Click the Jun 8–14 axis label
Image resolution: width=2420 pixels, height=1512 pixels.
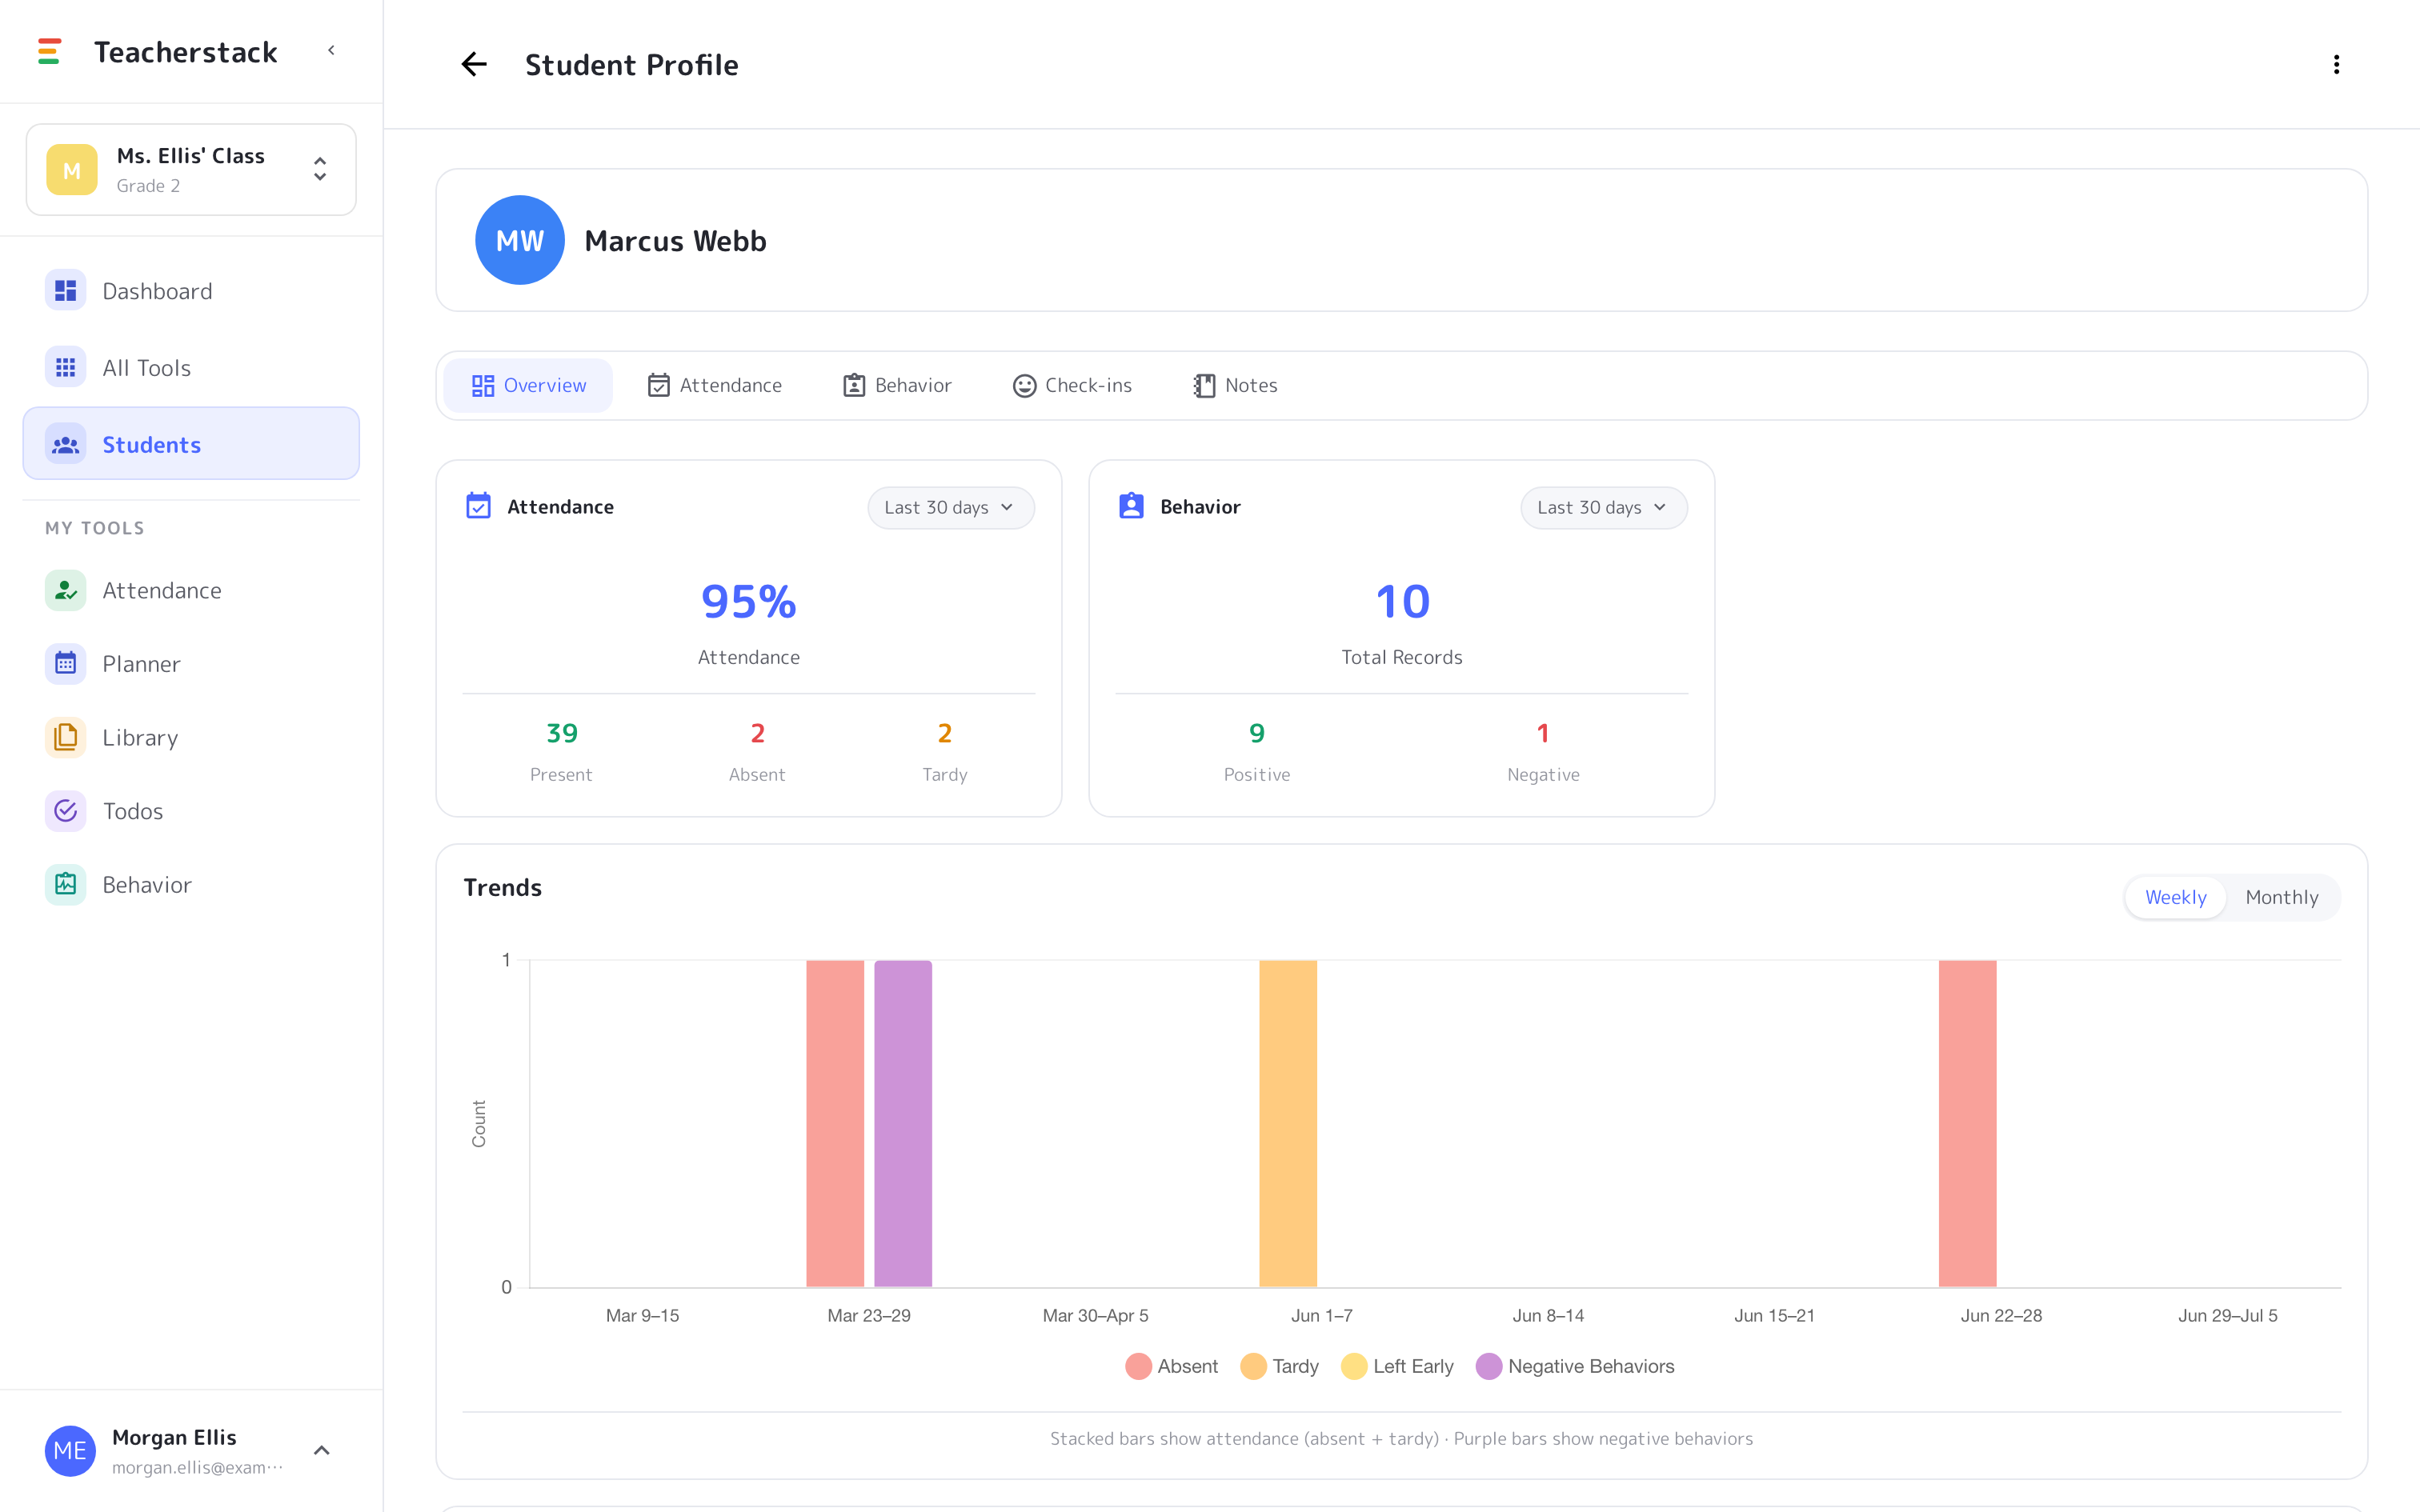1548,1315
